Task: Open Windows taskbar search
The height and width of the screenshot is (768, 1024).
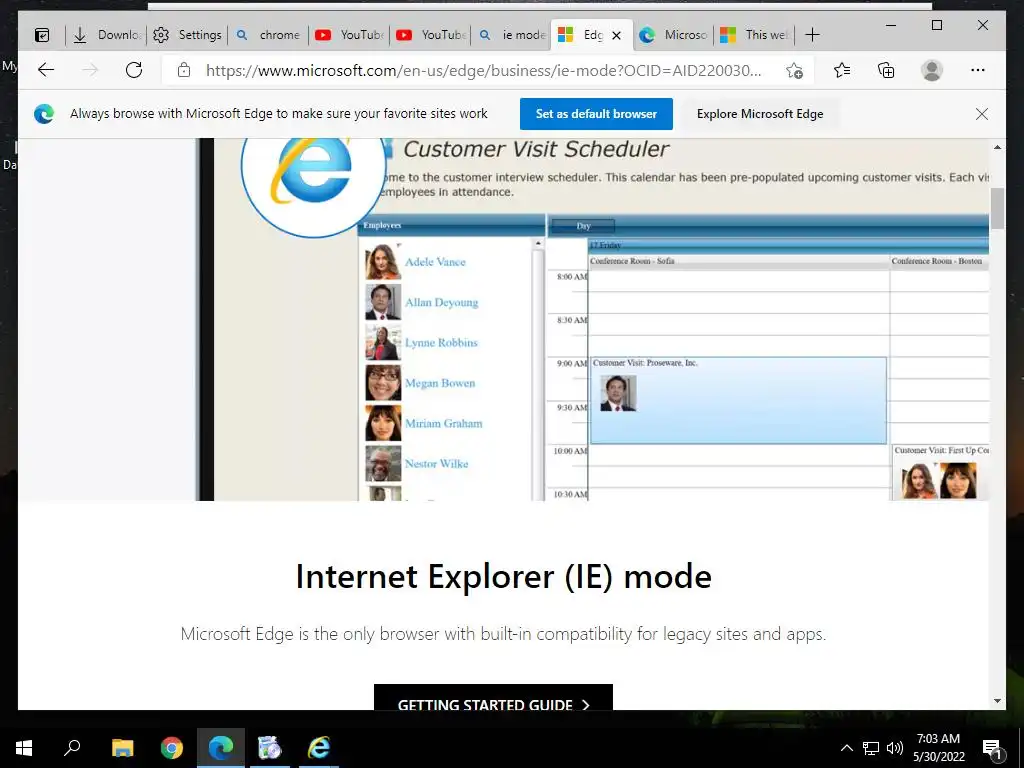Action: (72, 748)
